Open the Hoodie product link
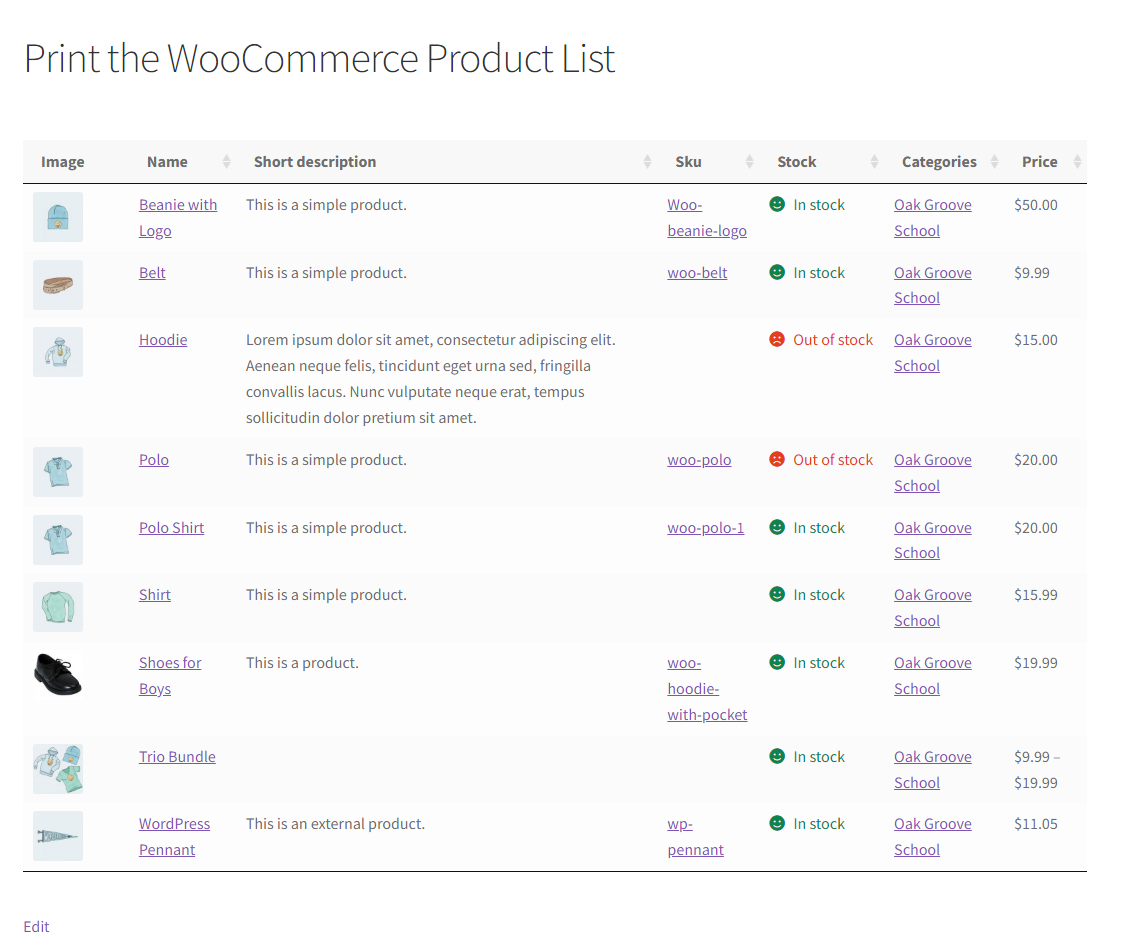The width and height of the screenshot is (1122, 947). coord(163,340)
